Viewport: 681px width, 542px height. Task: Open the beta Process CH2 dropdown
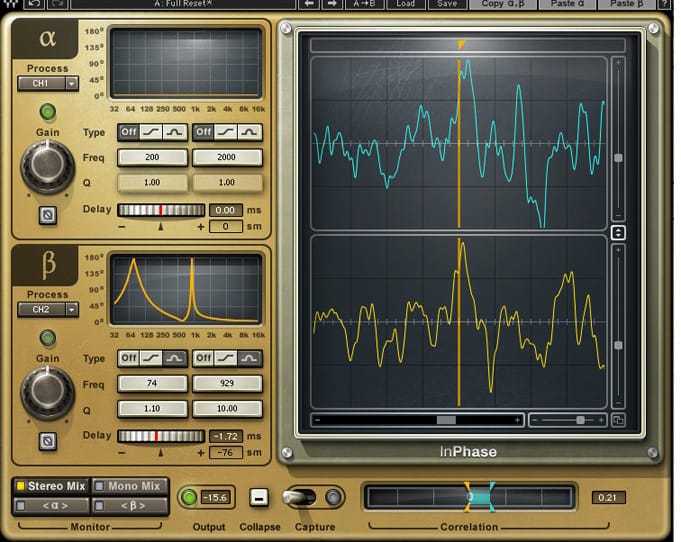click(x=48, y=310)
